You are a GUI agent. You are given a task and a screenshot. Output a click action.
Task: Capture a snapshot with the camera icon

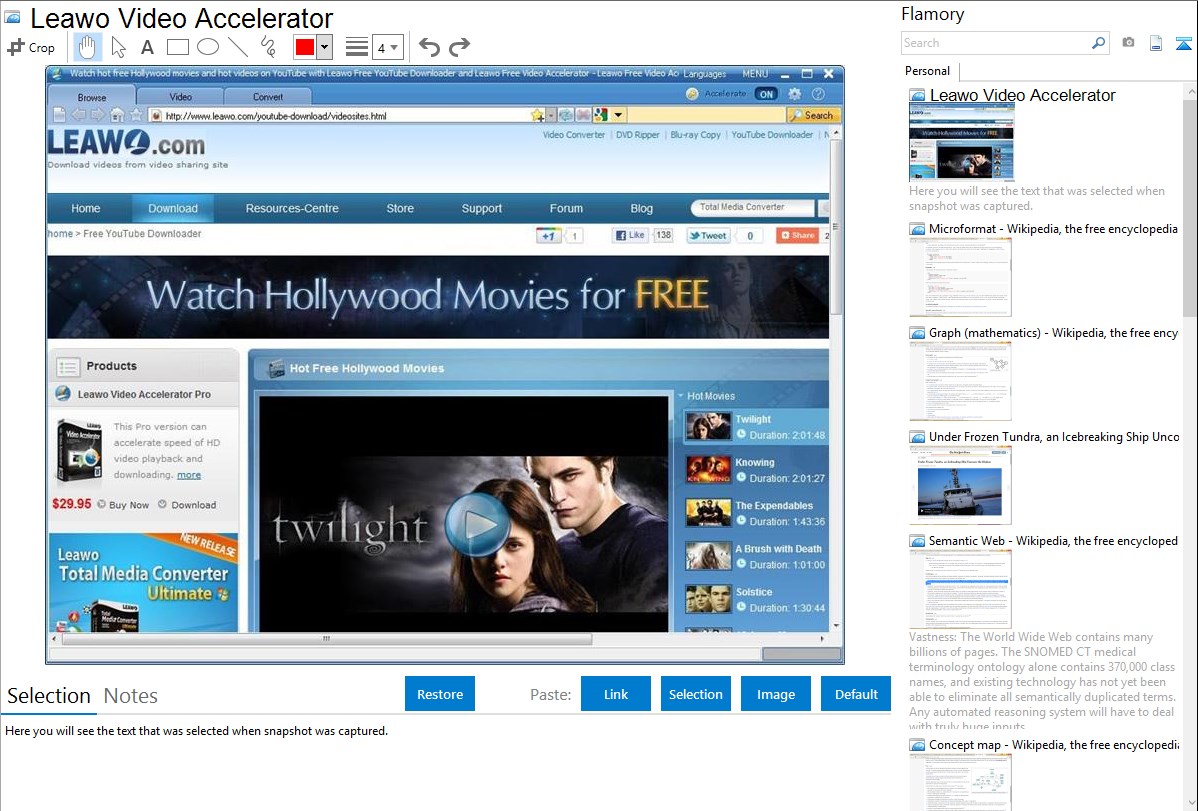pyautogui.click(x=1128, y=43)
